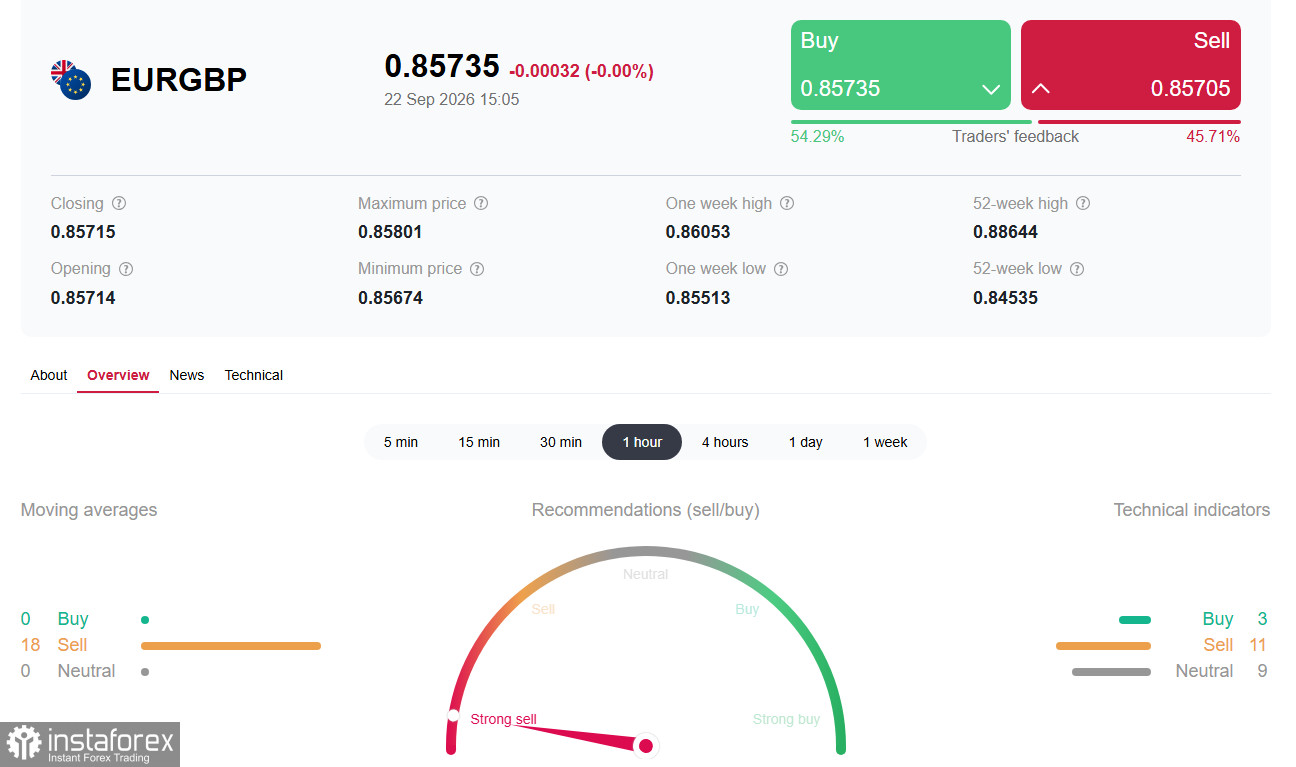Click the Opening help question icon
1296x767 pixels.
coord(126,269)
